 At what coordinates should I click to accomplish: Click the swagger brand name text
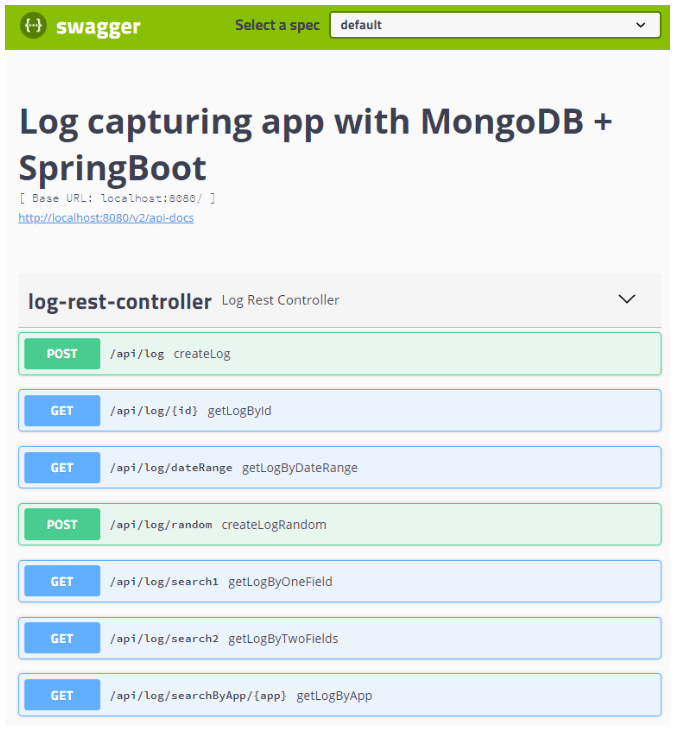click(98, 27)
